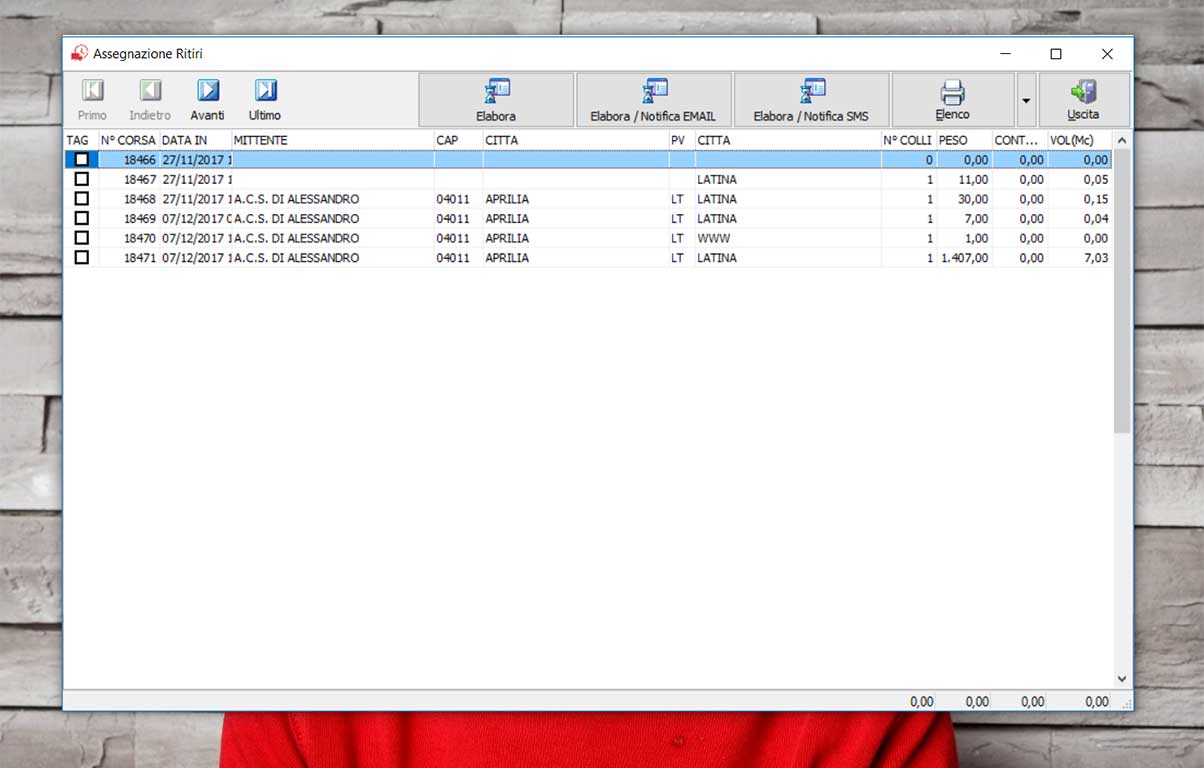Click LATINA destination in row 18467

717,179
